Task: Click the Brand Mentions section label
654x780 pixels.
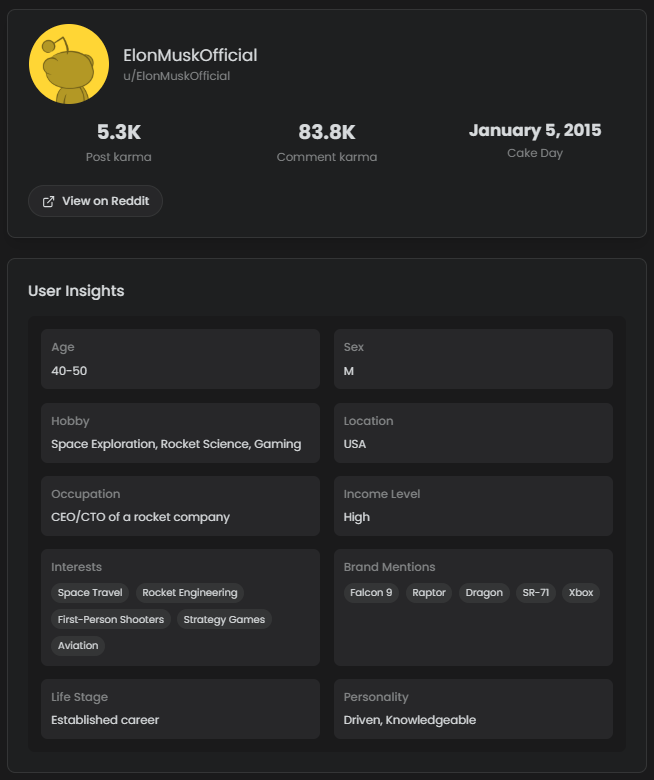Action: [389, 567]
